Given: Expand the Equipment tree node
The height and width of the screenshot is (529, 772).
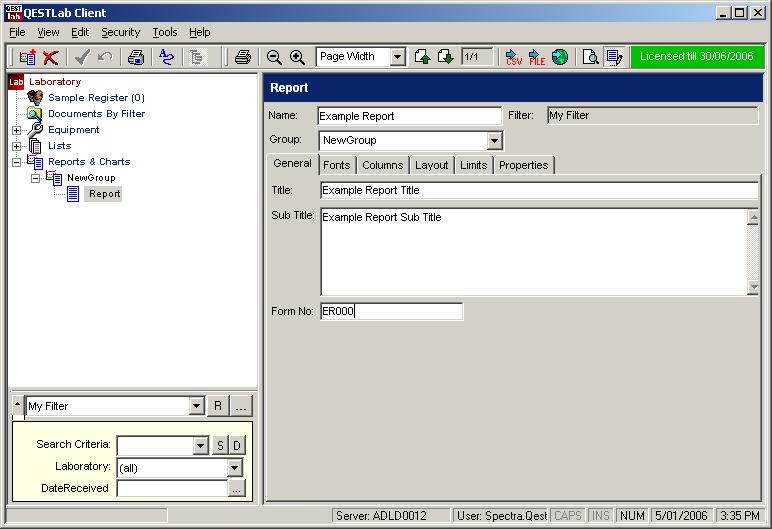Looking at the screenshot, I should point(16,130).
